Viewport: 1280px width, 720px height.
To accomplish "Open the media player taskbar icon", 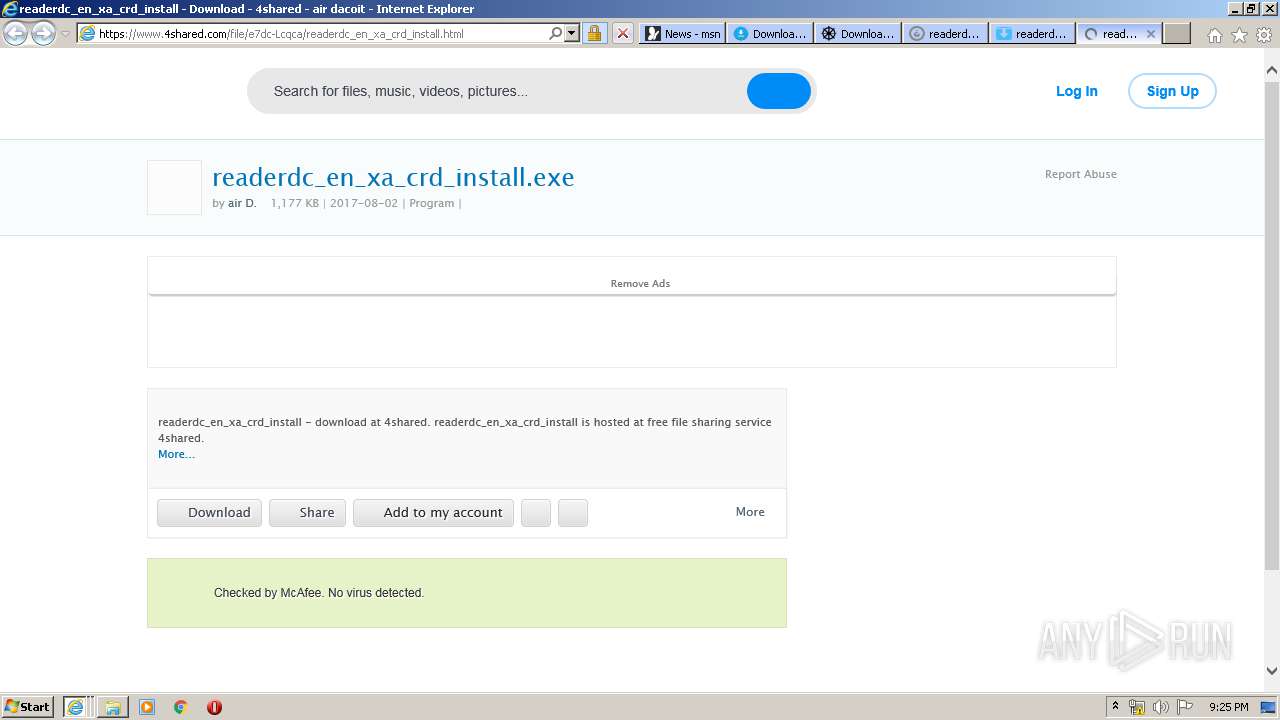I will coord(147,707).
